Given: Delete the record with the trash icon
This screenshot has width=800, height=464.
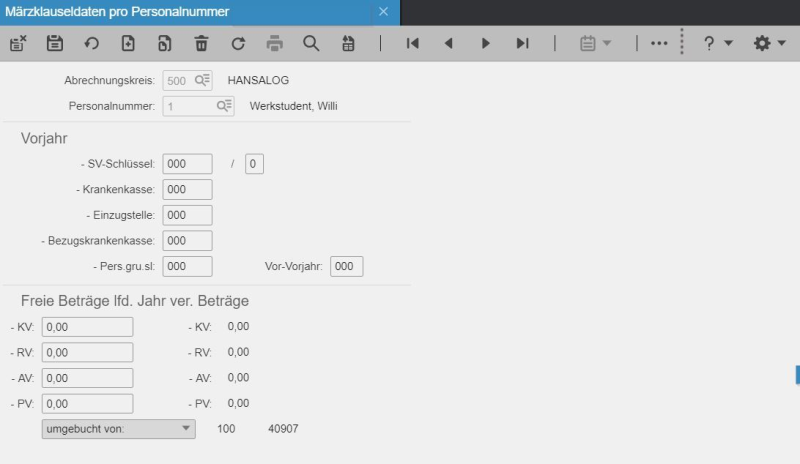Looking at the screenshot, I should click(201, 43).
